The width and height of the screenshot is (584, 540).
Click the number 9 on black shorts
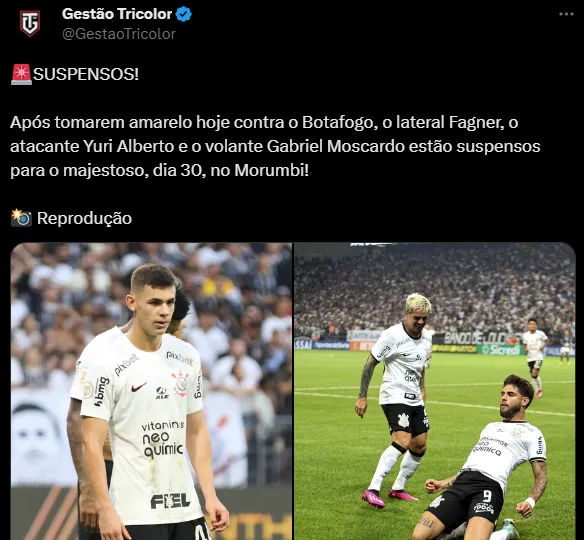(x=487, y=496)
